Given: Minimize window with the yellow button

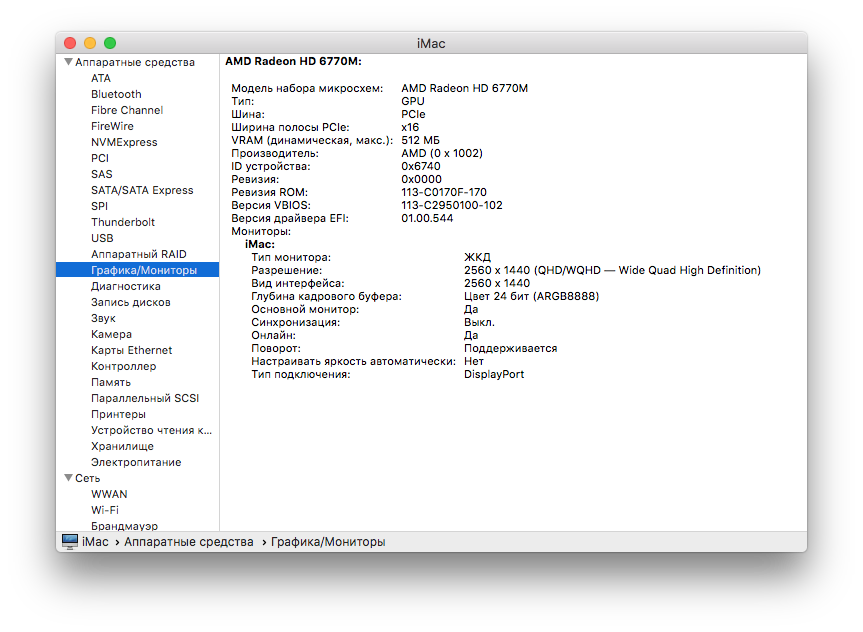Looking at the screenshot, I should pyautogui.click(x=90, y=43).
